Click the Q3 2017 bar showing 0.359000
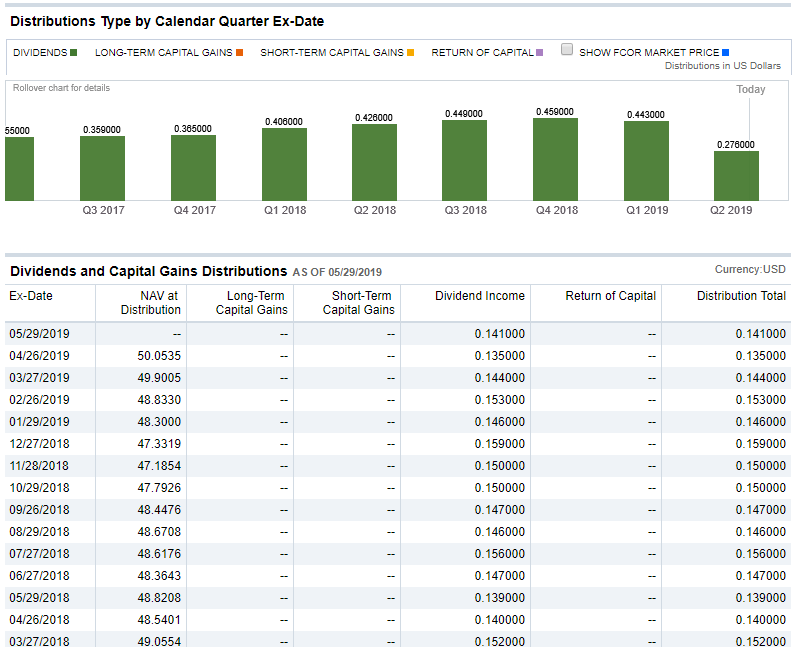Screen dimensions: 800x647 (102, 168)
